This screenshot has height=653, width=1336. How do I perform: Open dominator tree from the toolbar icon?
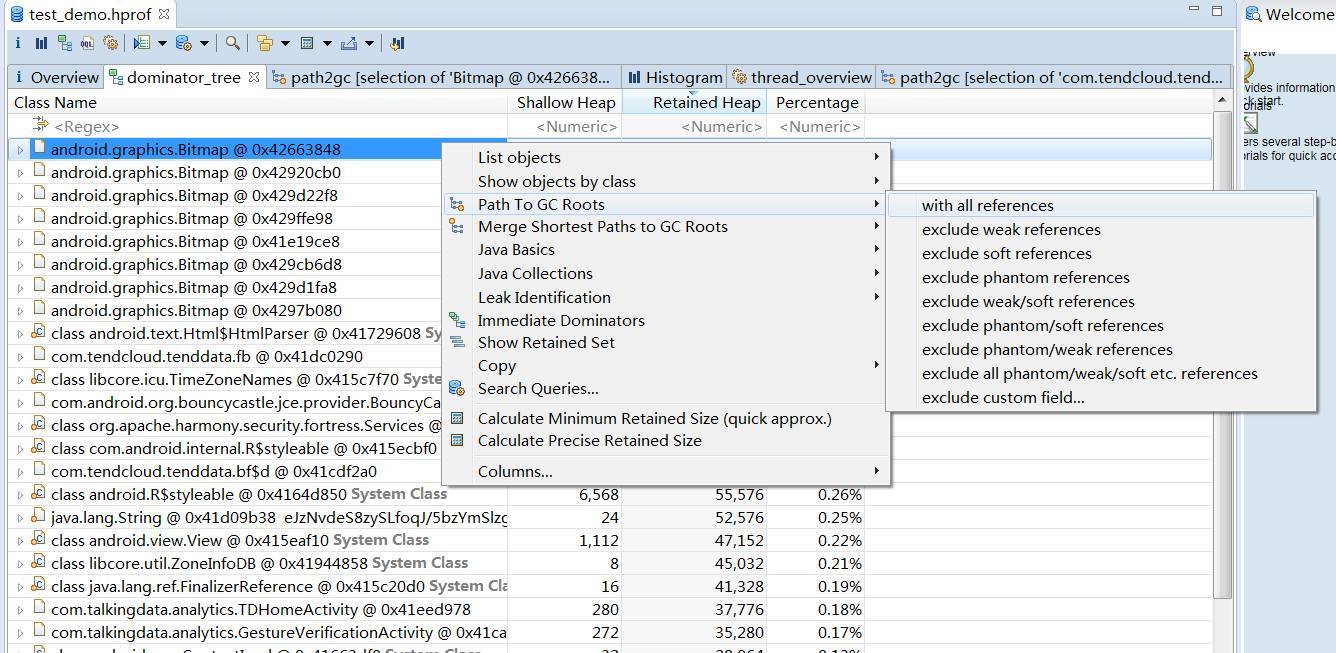tap(64, 43)
